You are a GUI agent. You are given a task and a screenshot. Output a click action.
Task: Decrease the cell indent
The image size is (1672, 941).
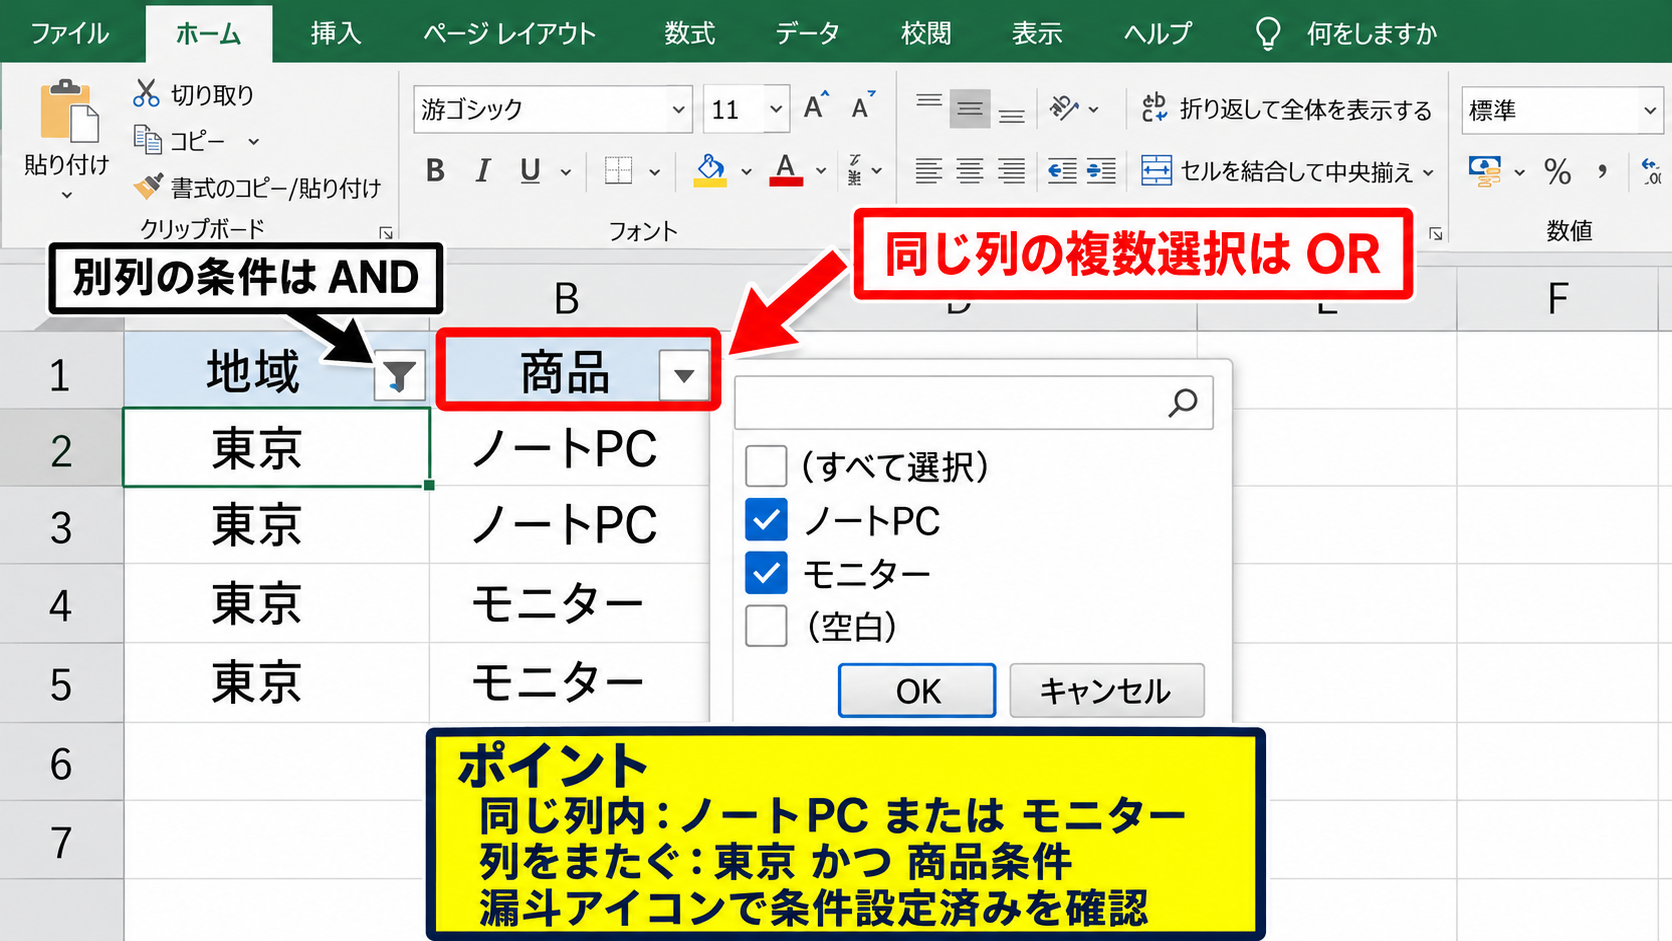[1062, 171]
